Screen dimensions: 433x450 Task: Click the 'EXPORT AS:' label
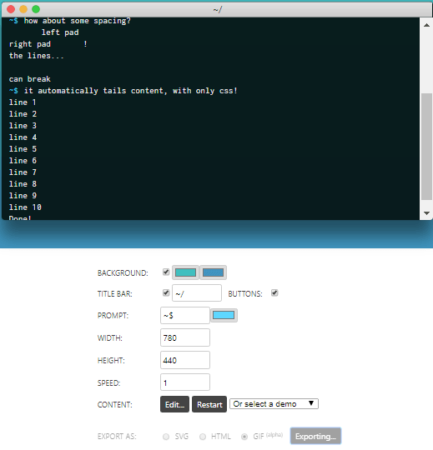coord(117,436)
